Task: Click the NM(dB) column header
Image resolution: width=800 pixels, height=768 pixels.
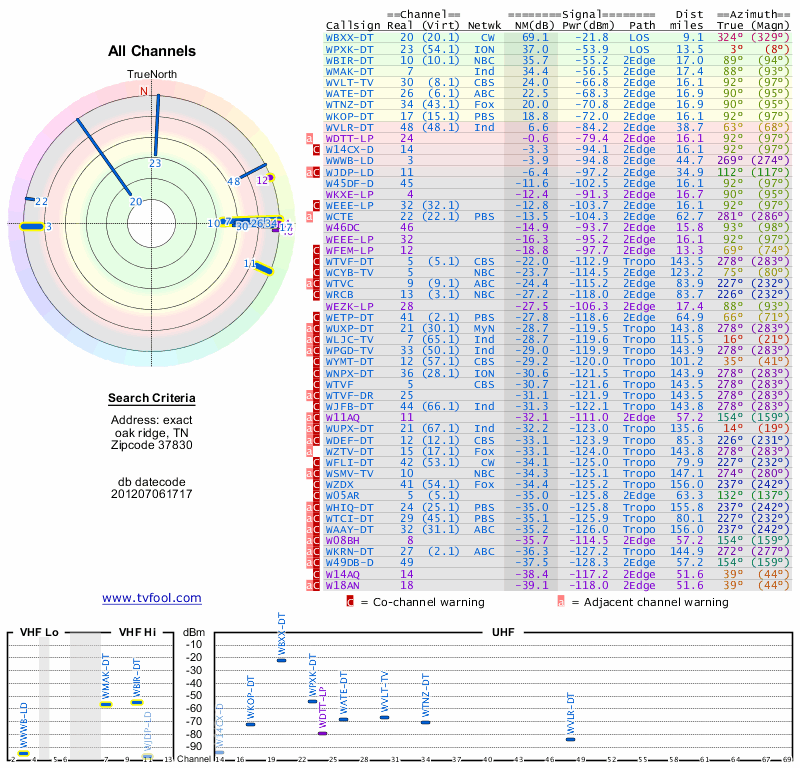Action: pos(535,26)
